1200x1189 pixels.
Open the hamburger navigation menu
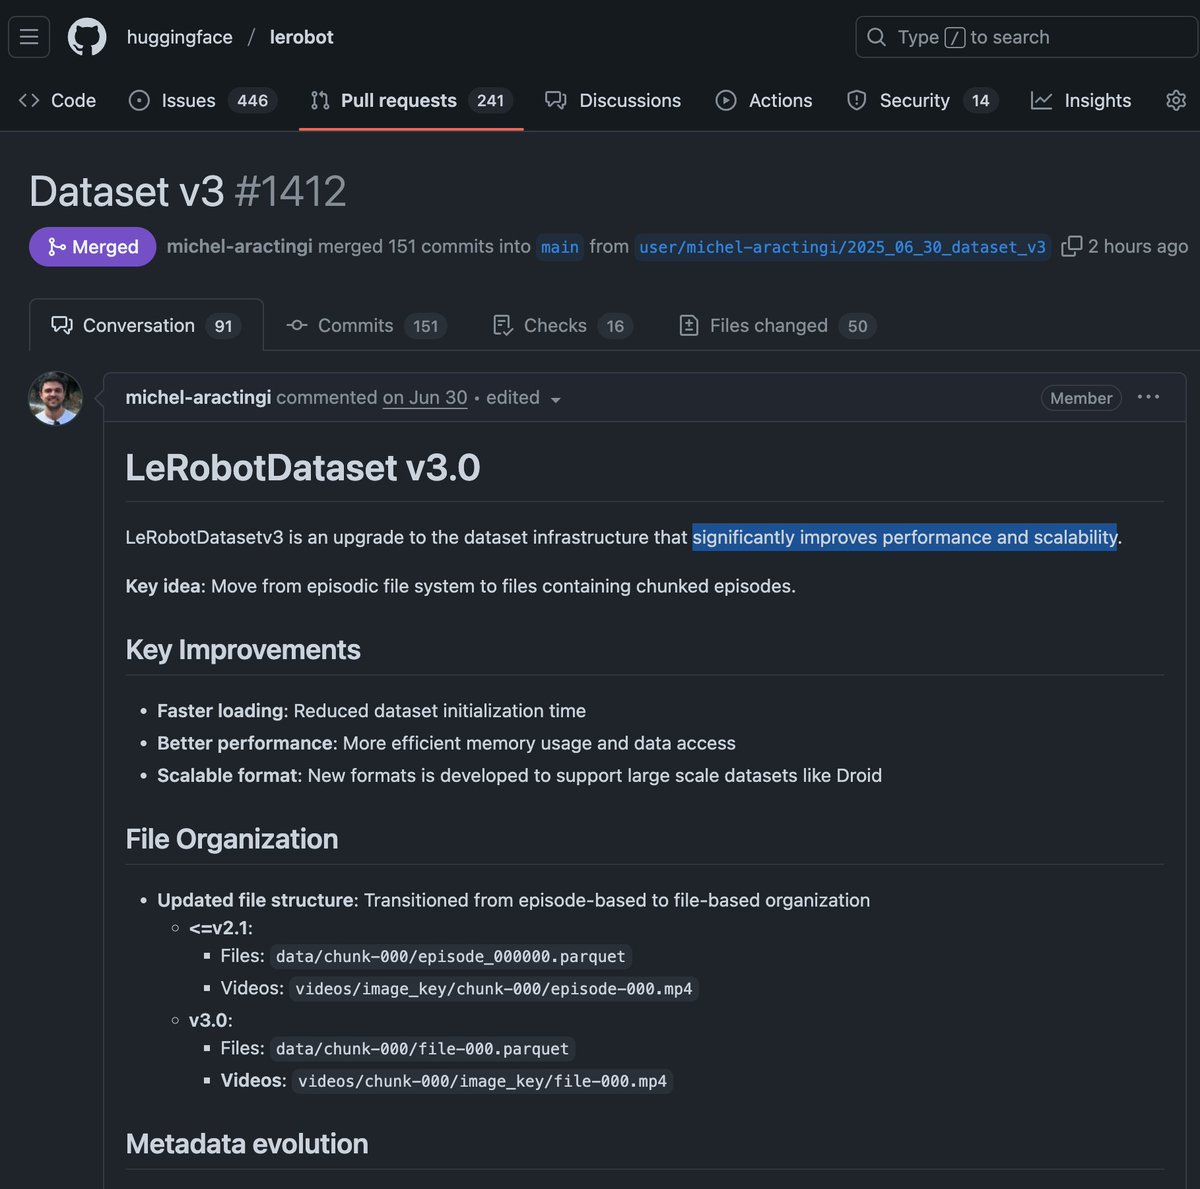[29, 37]
